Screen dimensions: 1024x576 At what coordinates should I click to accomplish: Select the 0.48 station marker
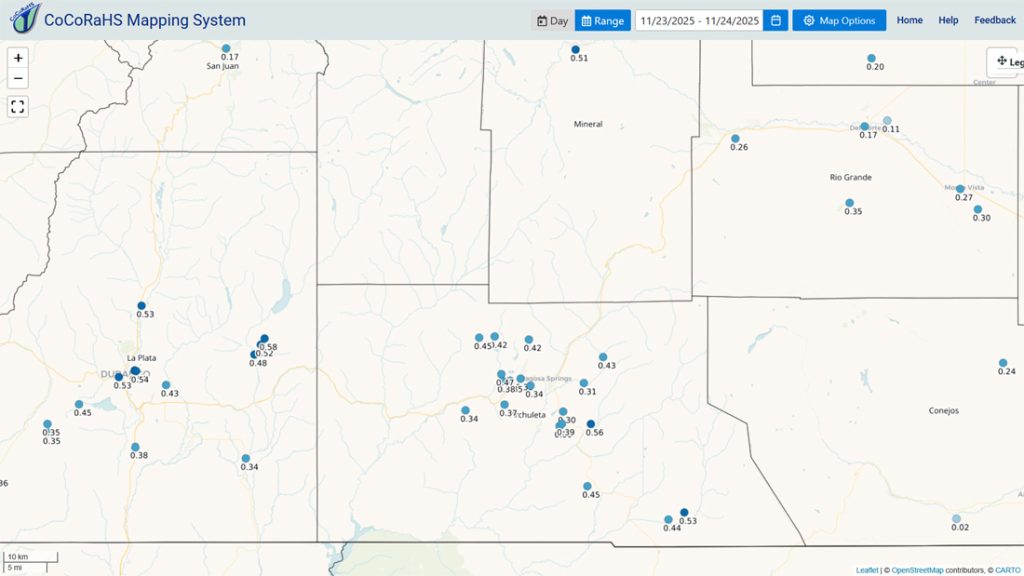tap(254, 355)
